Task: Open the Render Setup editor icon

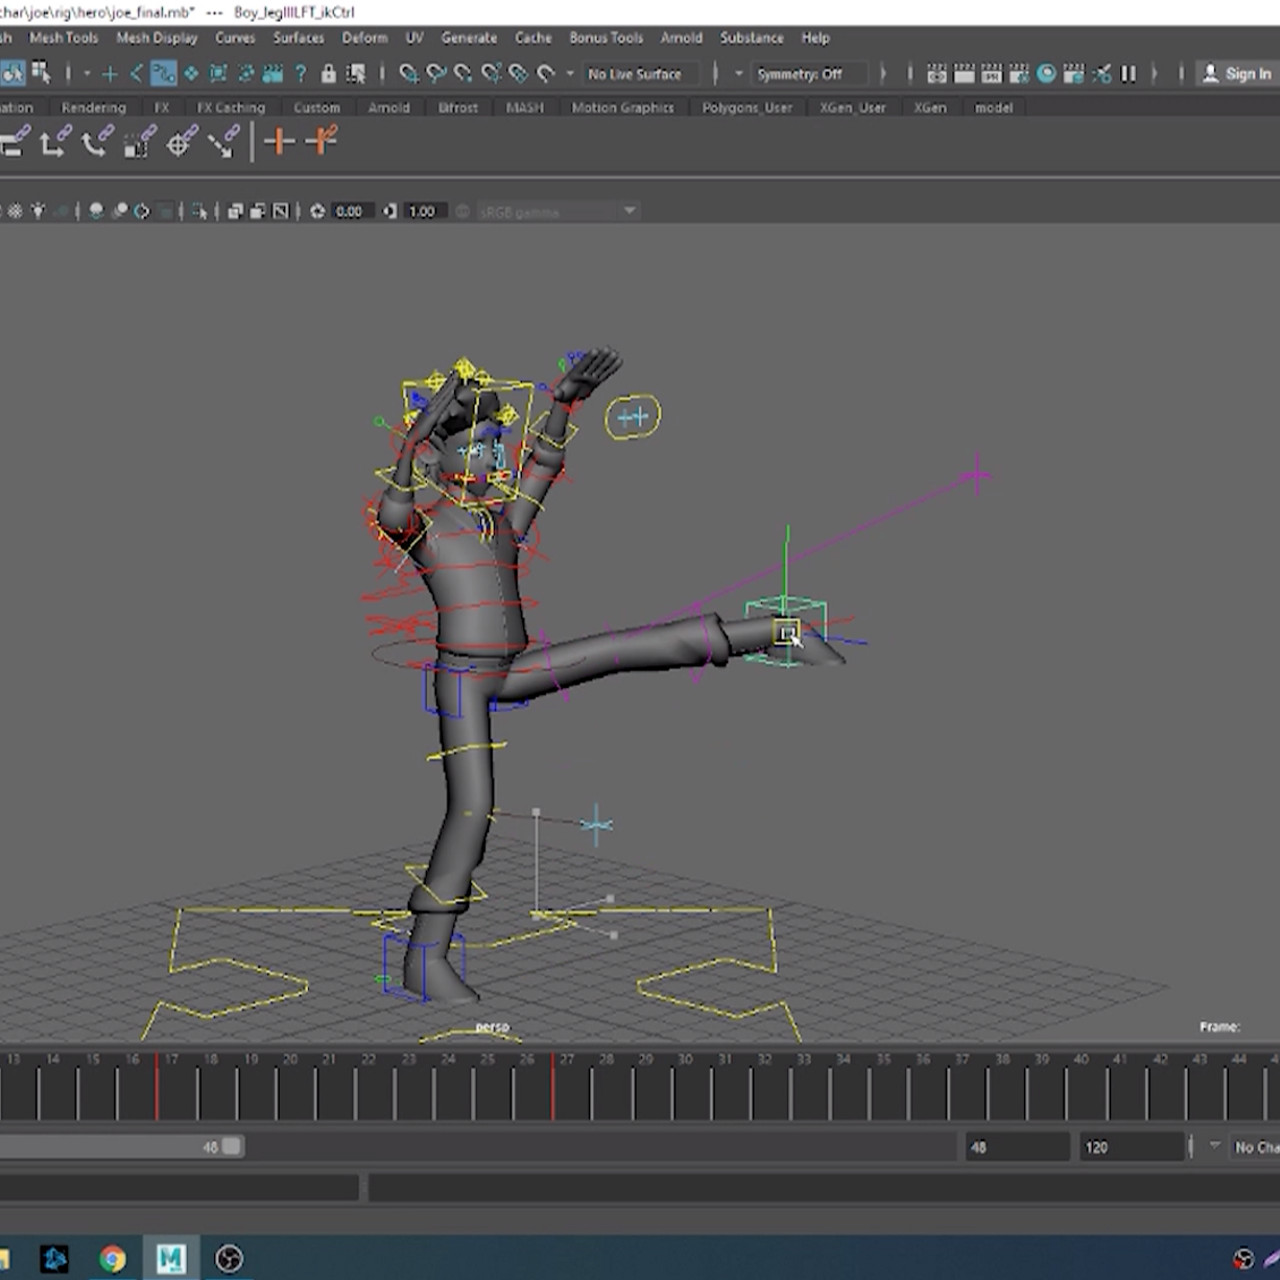Action: point(1073,73)
